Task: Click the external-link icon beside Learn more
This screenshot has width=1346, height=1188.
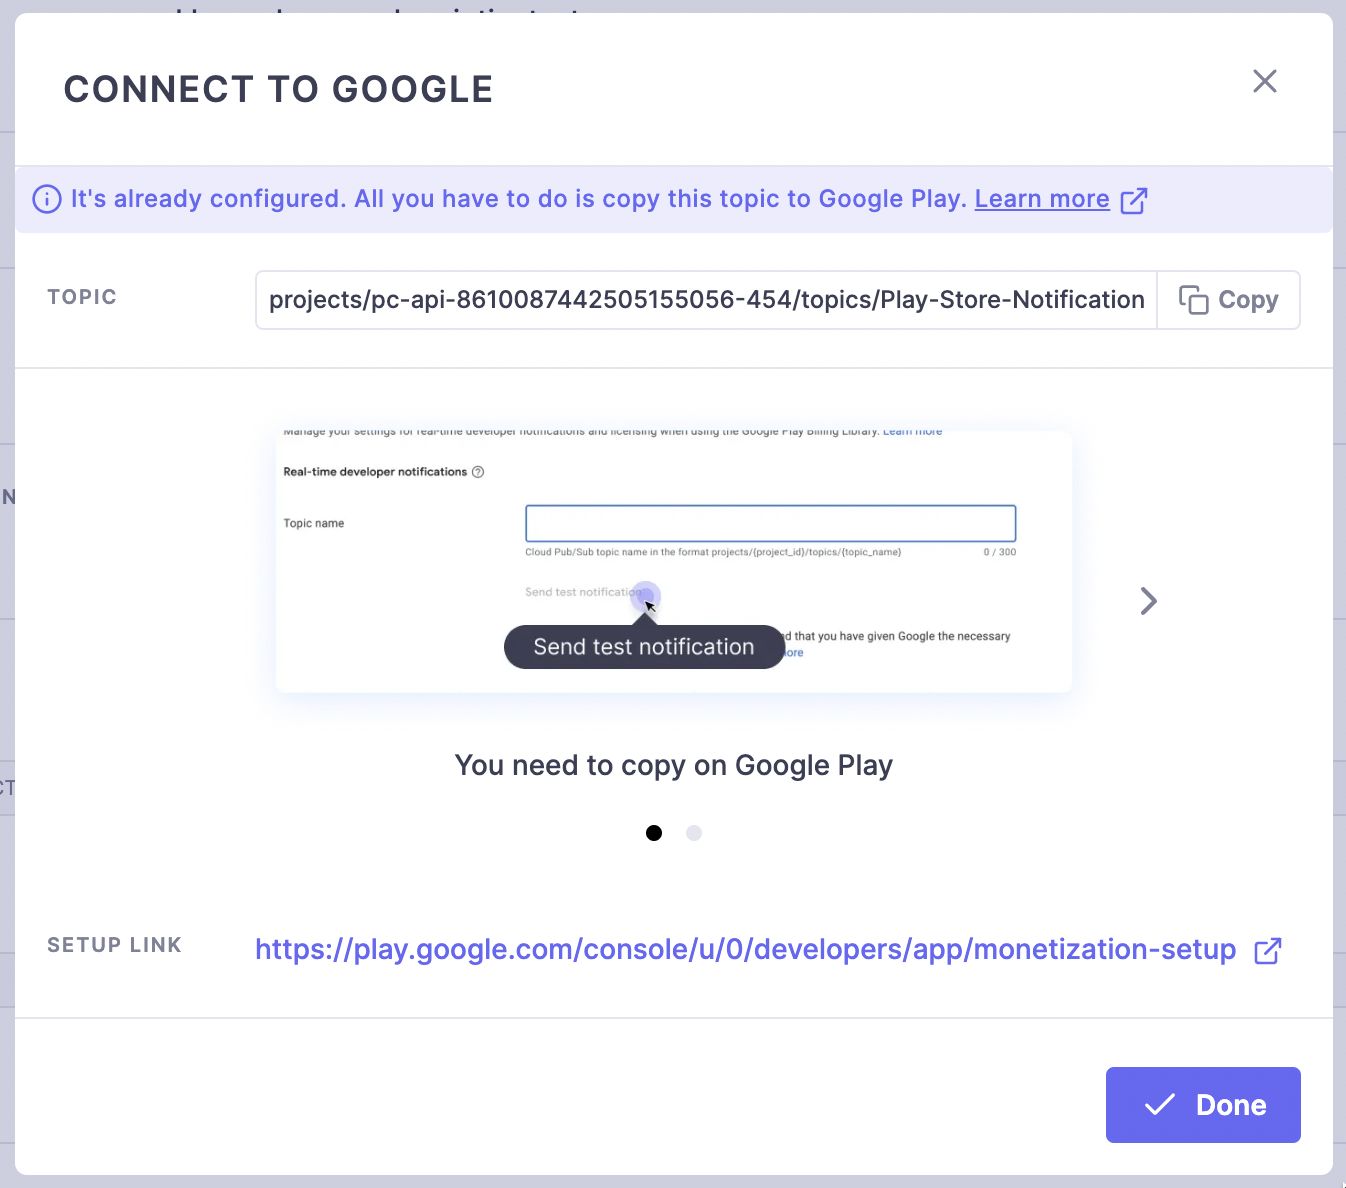Action: 1134,200
